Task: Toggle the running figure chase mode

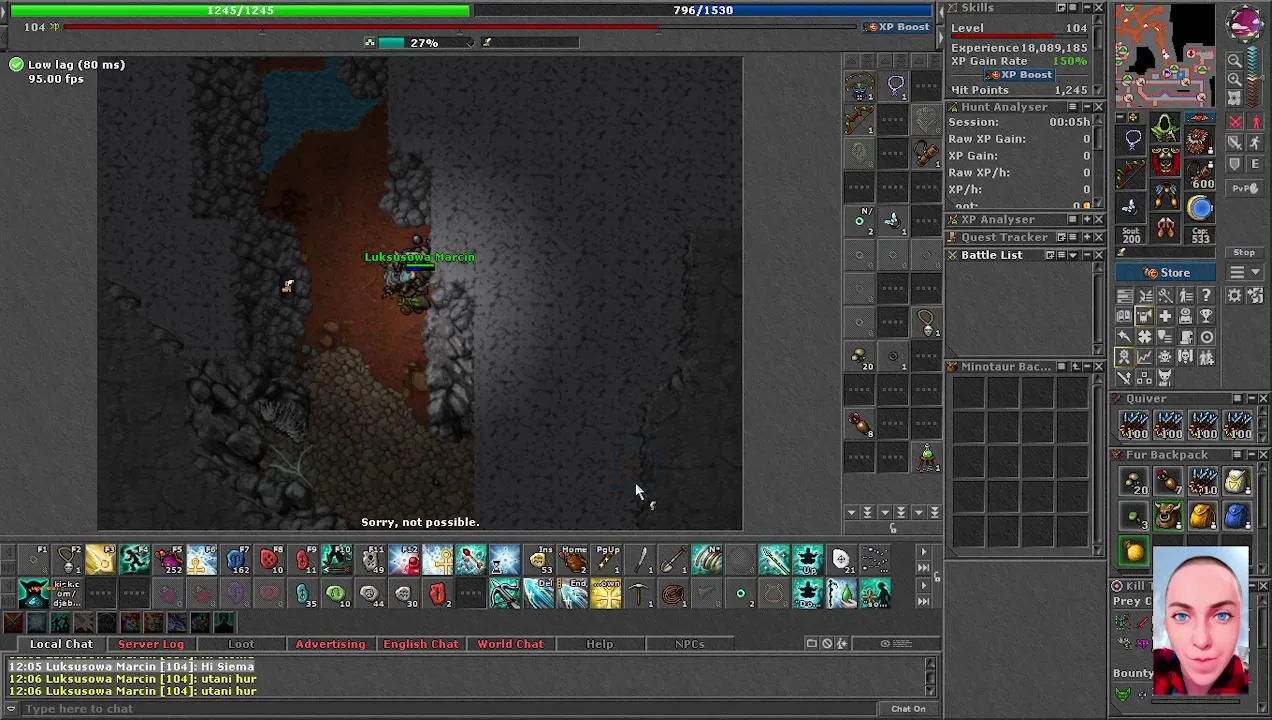Action: [1256, 143]
